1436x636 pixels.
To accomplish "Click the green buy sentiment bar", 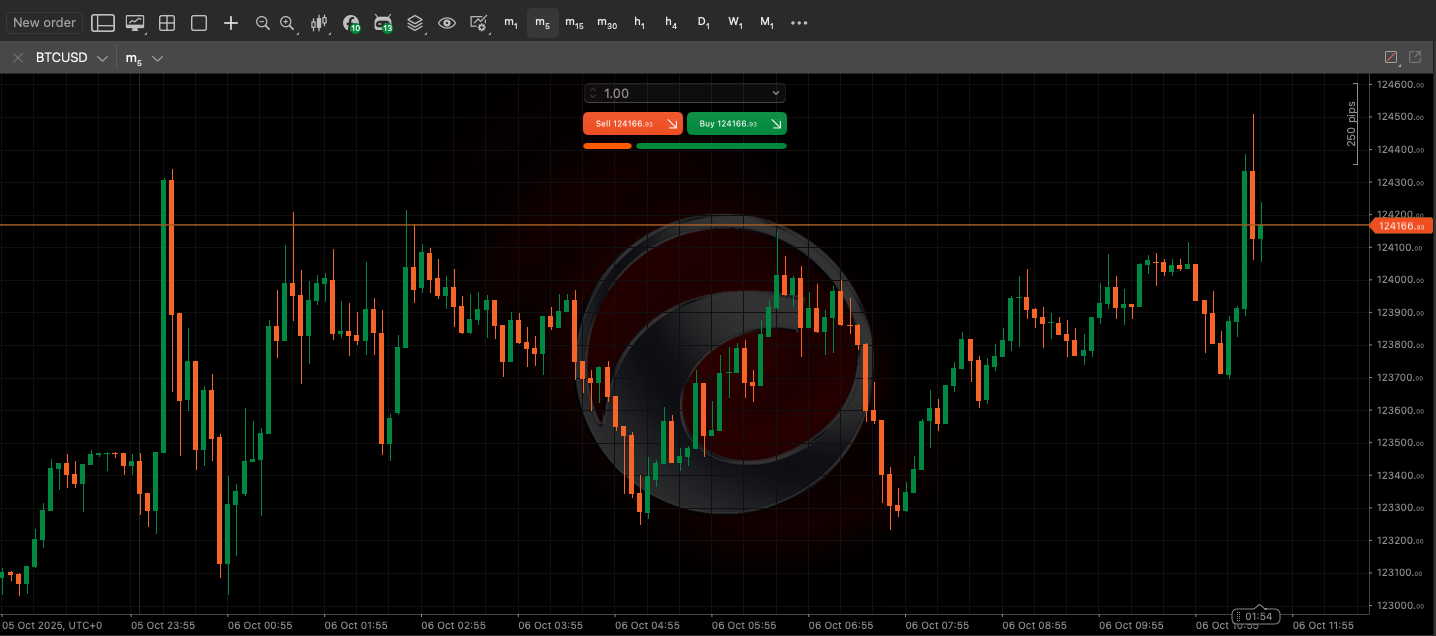I will pyautogui.click(x=711, y=146).
